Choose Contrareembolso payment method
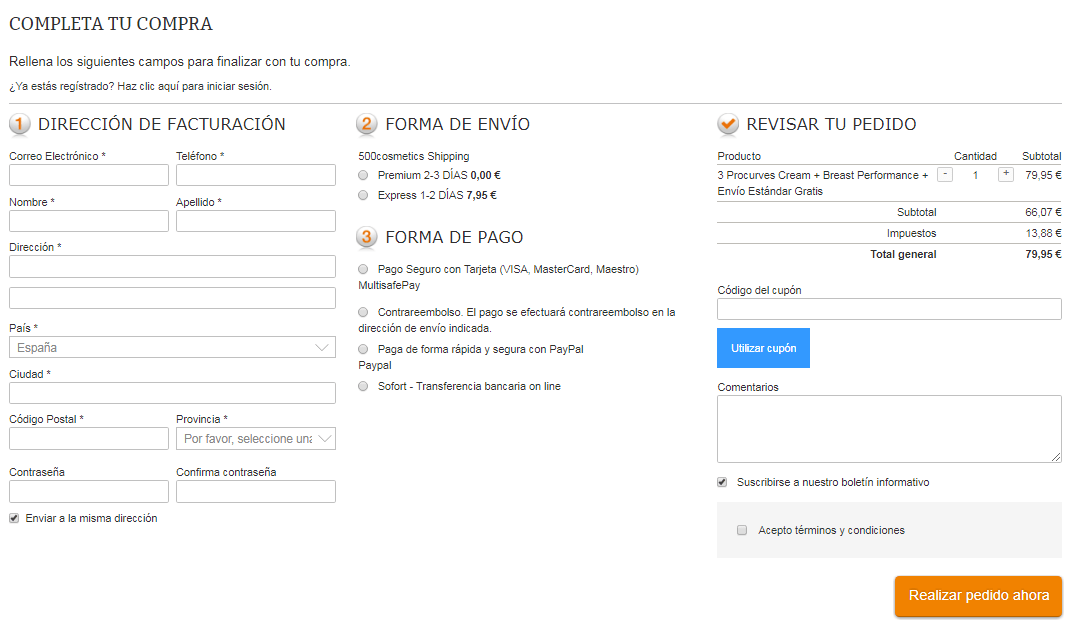This screenshot has height=636, width=1089. pyautogui.click(x=363, y=312)
